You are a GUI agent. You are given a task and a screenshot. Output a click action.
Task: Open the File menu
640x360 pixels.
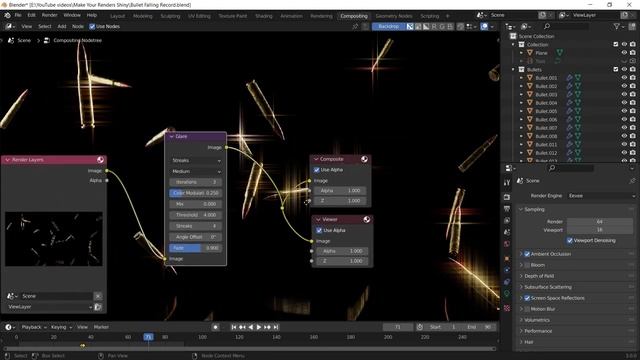coord(18,15)
